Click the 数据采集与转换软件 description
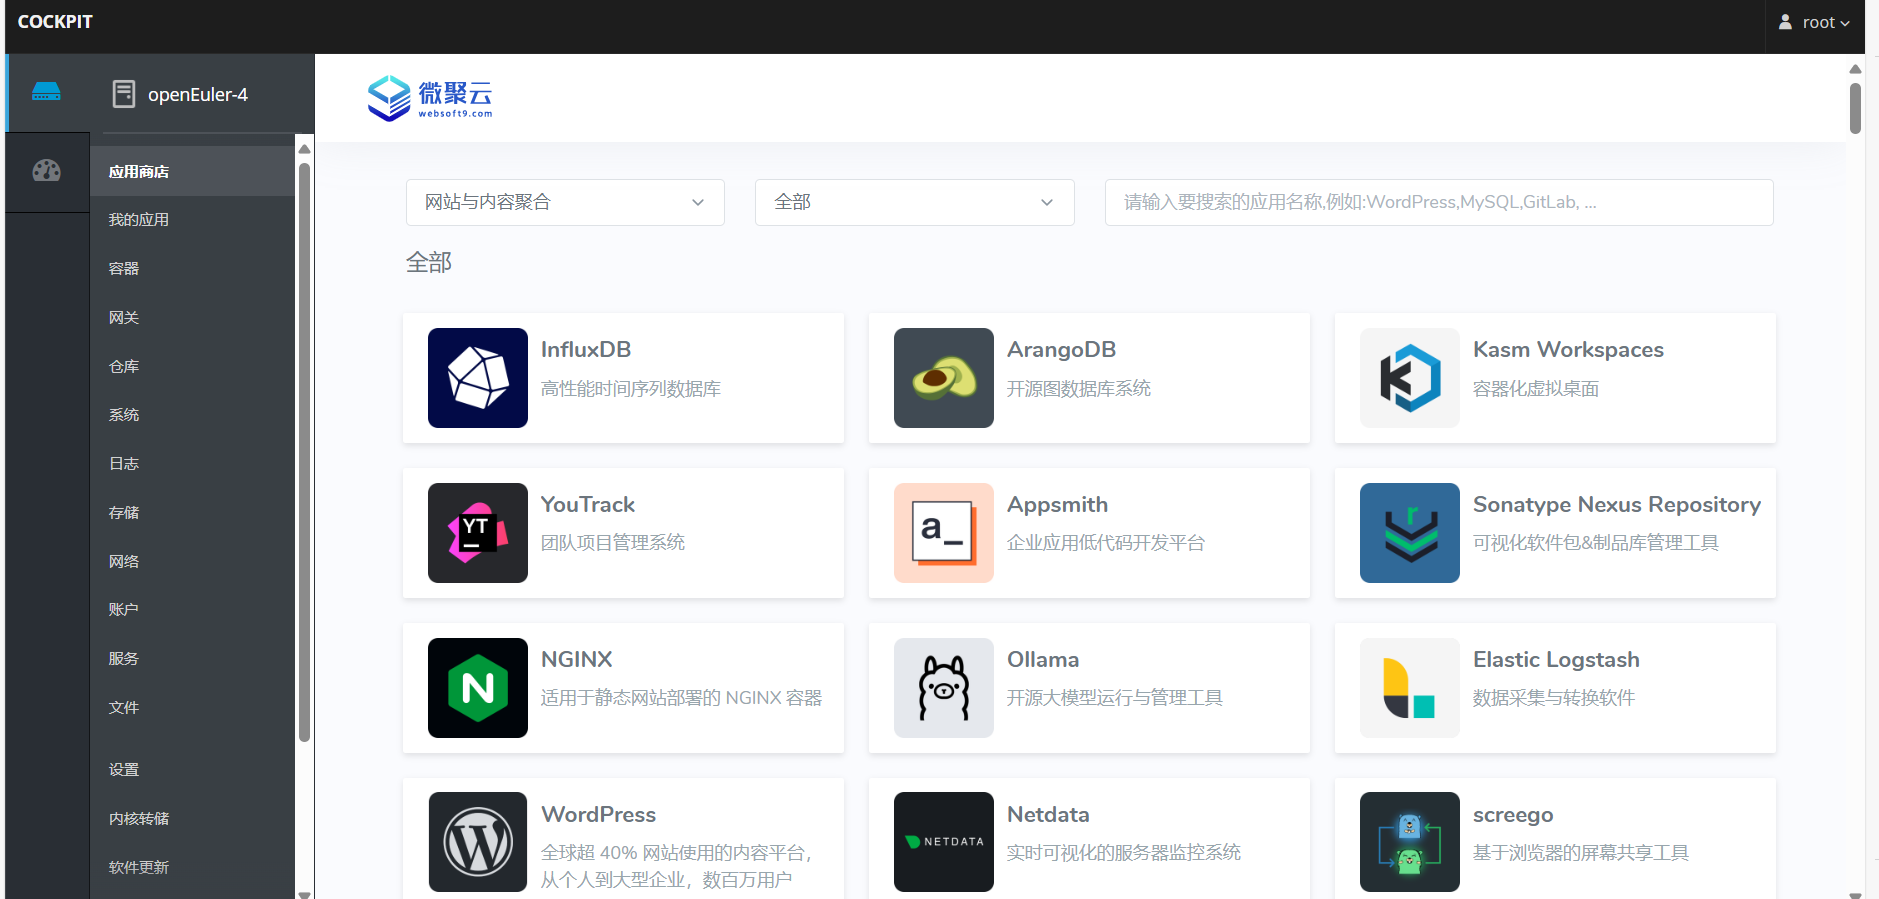 pos(1554,698)
